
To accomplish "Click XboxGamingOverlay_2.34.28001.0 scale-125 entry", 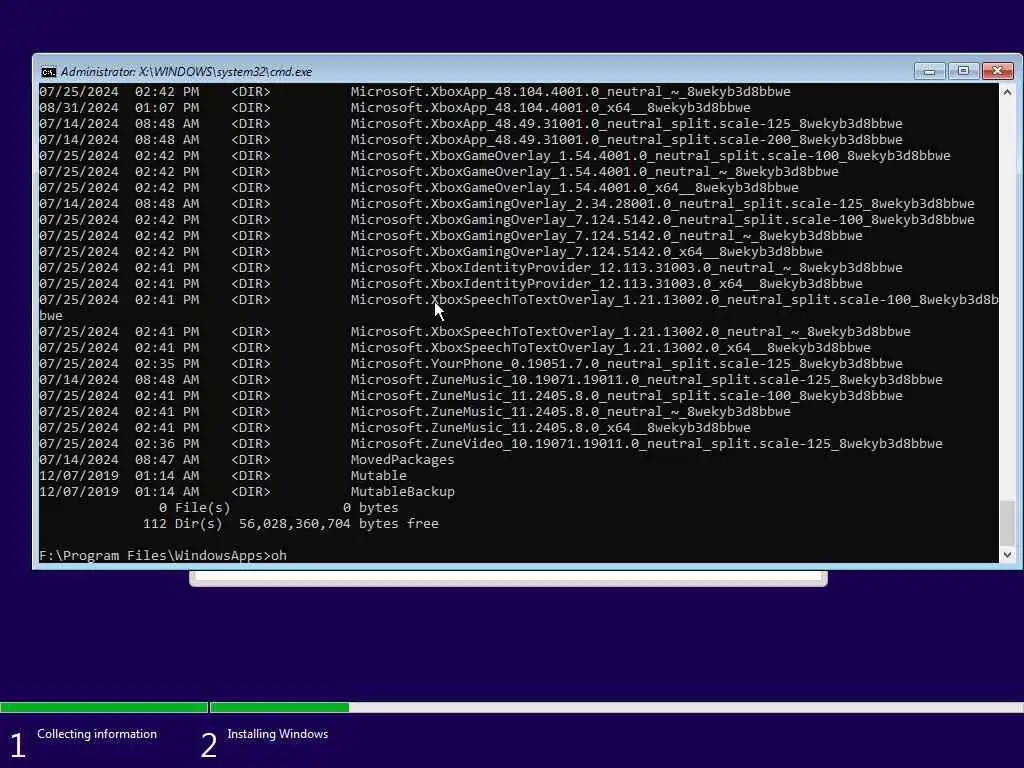I will click(x=662, y=204).
